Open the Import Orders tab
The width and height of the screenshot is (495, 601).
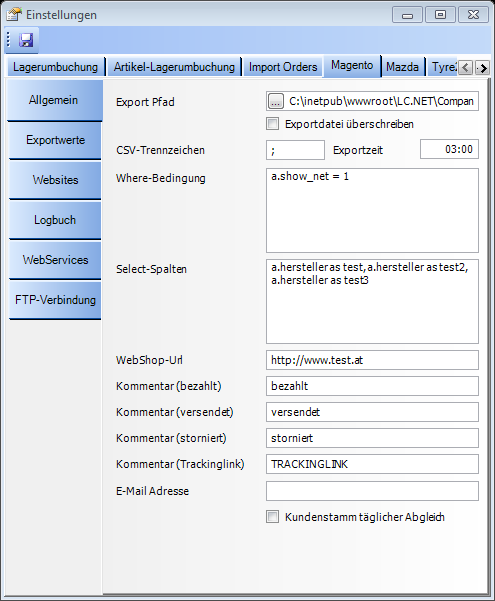point(283,67)
